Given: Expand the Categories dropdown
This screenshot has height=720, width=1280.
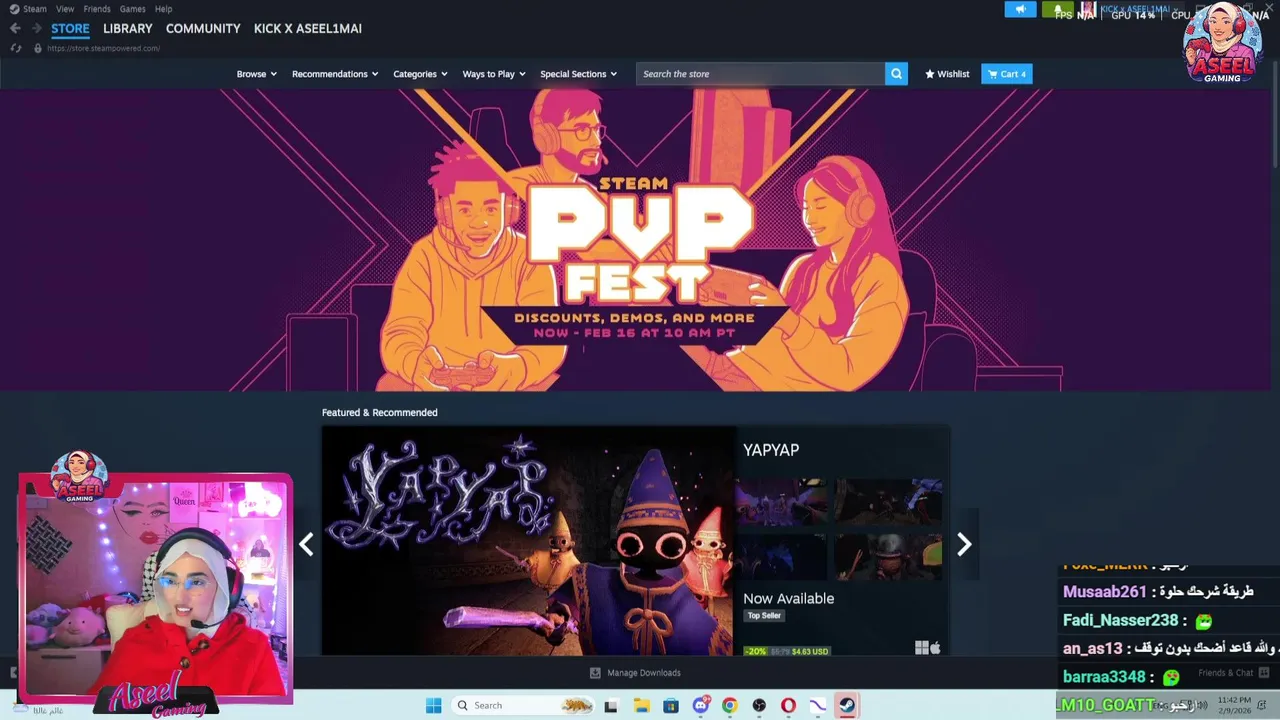Looking at the screenshot, I should click(x=420, y=74).
